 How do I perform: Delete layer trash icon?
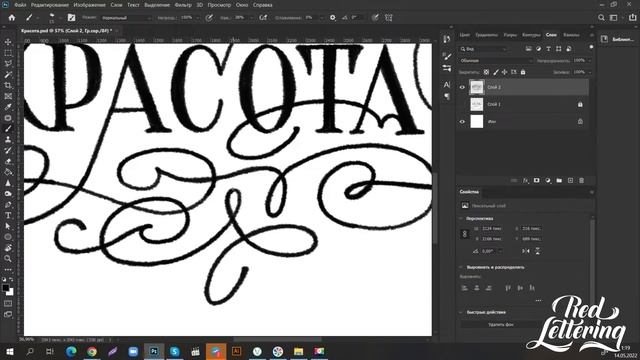point(582,180)
